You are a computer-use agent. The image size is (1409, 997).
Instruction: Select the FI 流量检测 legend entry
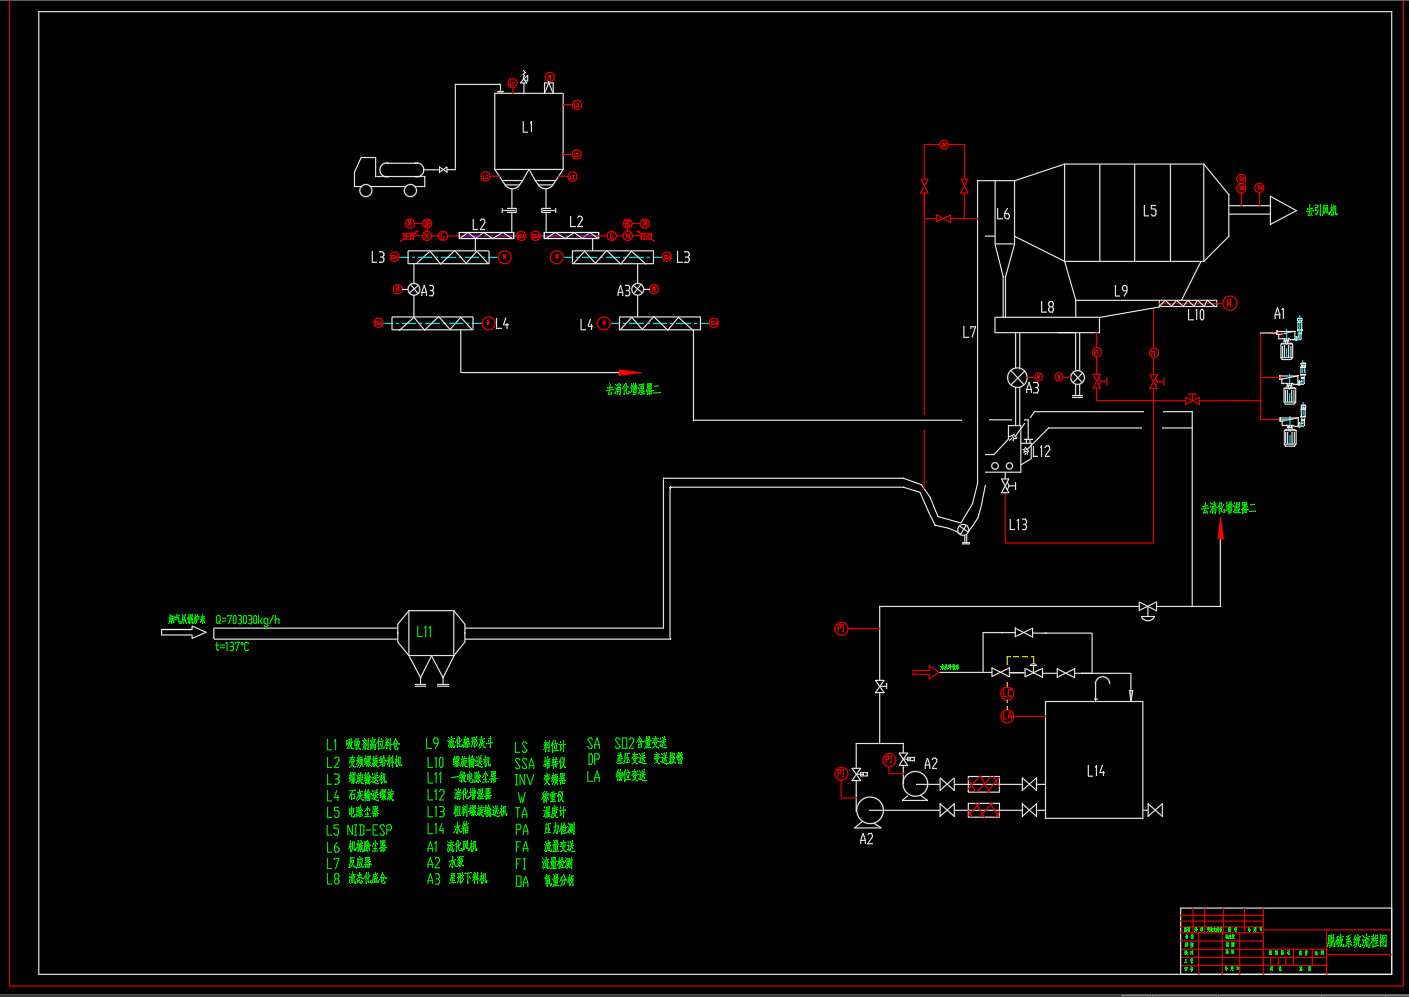point(544,863)
